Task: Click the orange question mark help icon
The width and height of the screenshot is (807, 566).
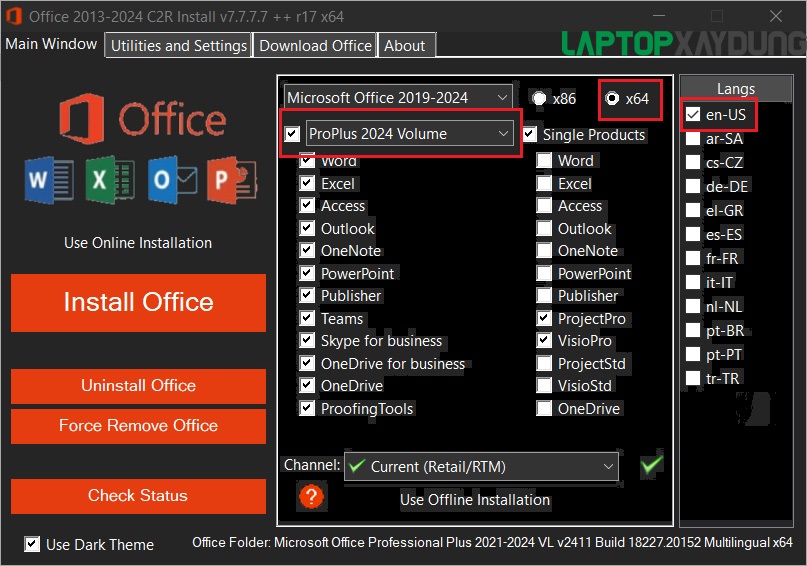Action: [311, 497]
